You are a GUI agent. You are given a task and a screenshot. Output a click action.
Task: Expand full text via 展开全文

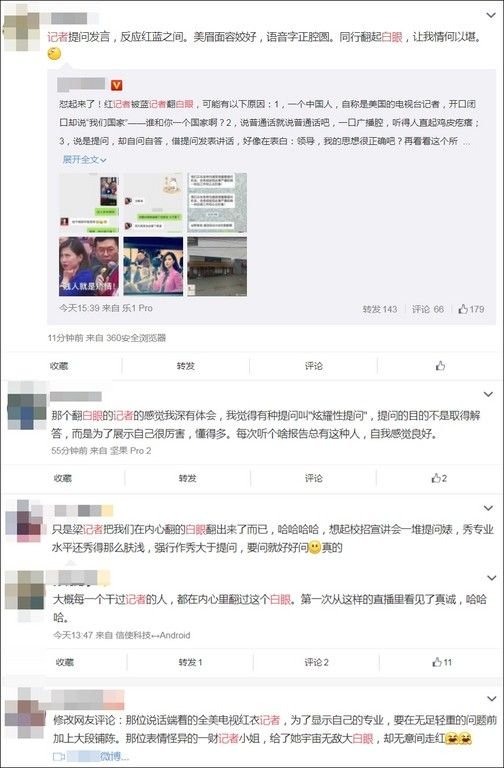tap(84, 160)
